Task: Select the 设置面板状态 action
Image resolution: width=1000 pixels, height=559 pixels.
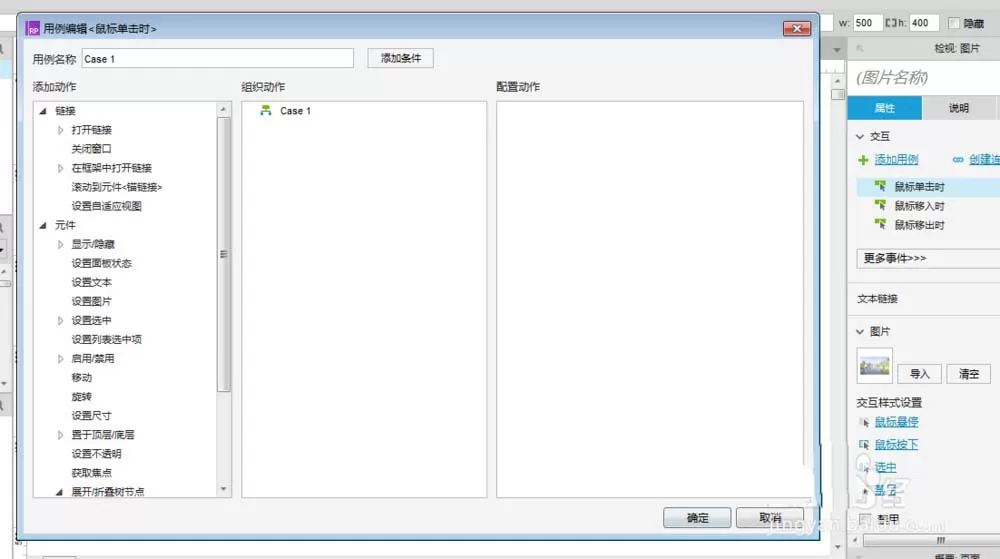Action: tap(101, 263)
